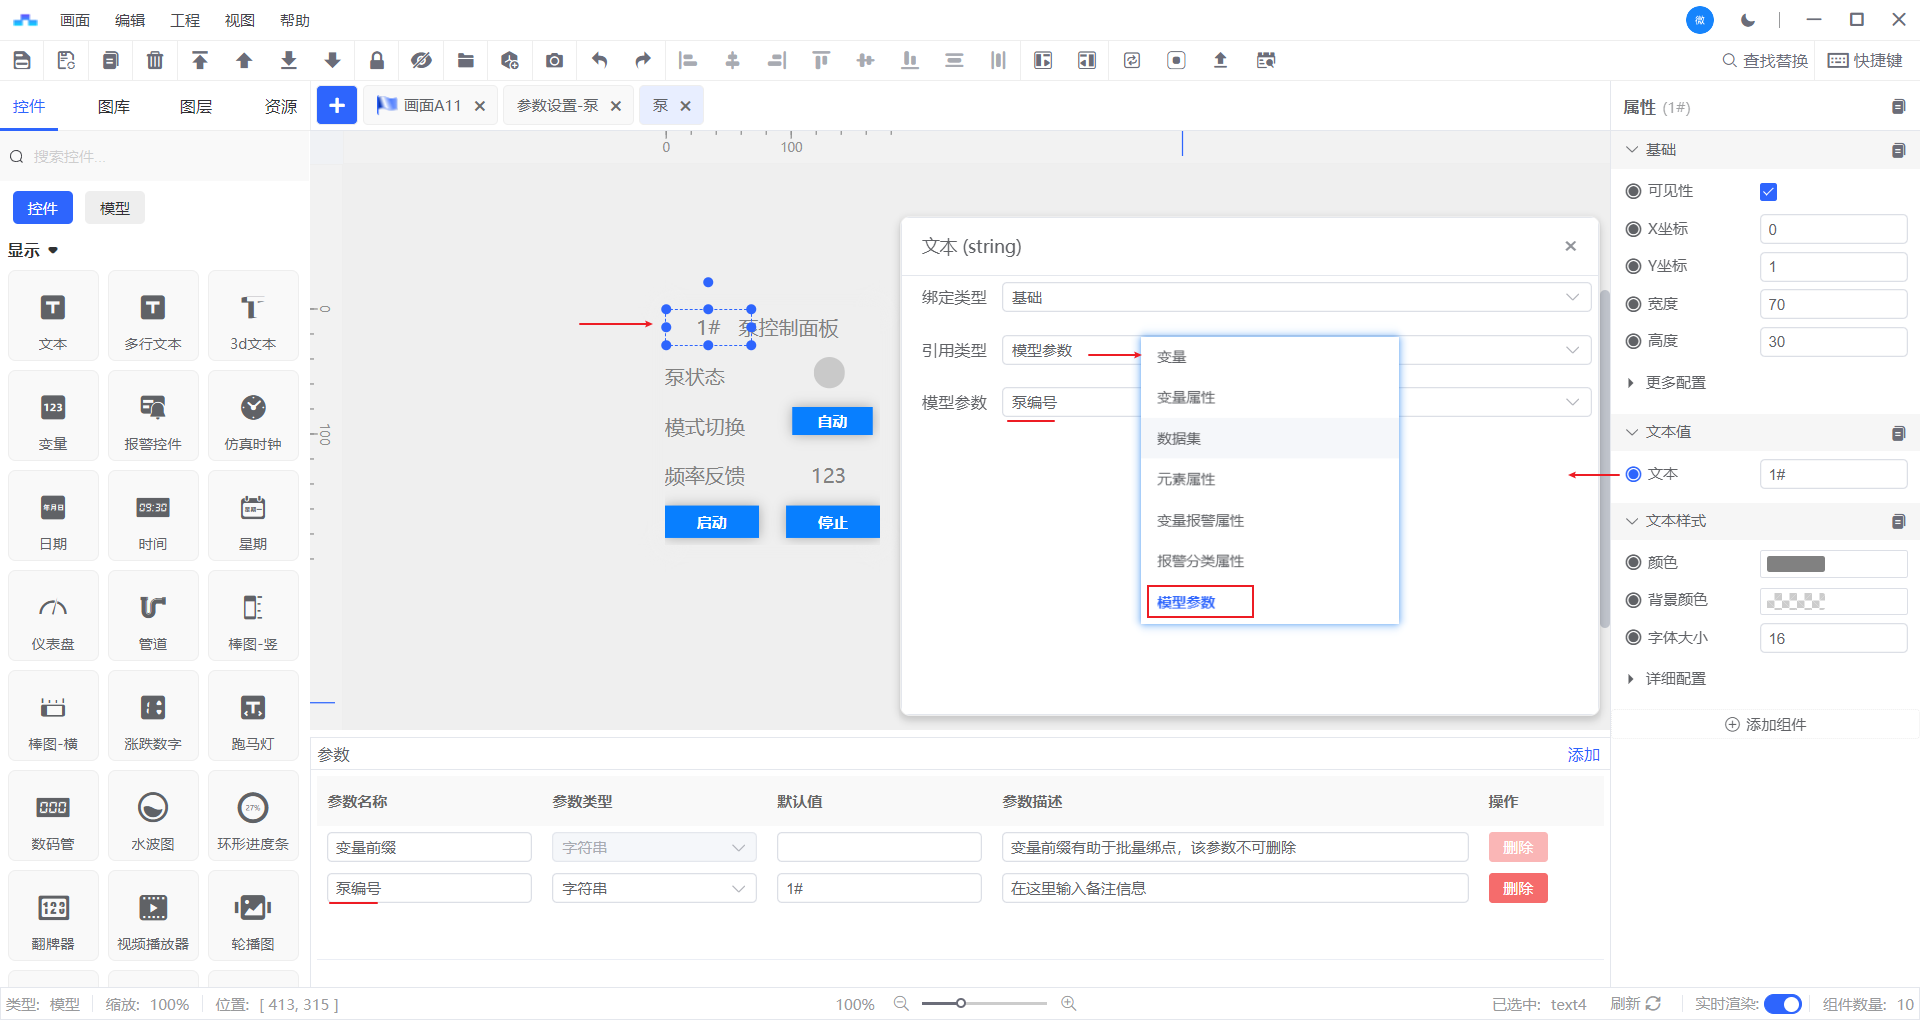Click the red 删除 button for 泵编号
The width and height of the screenshot is (1920, 1020).
point(1517,889)
